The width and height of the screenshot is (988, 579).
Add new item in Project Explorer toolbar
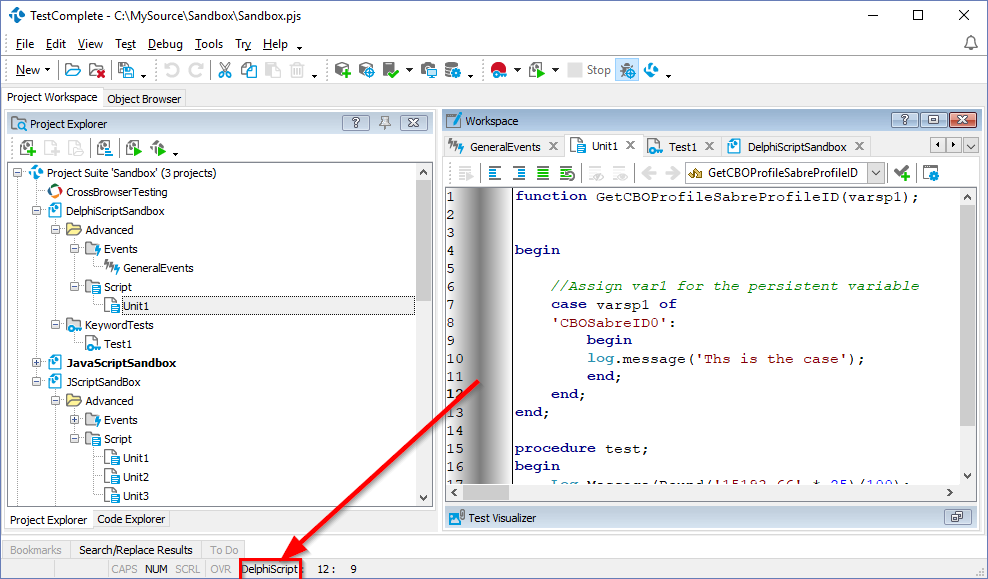click(x=28, y=149)
